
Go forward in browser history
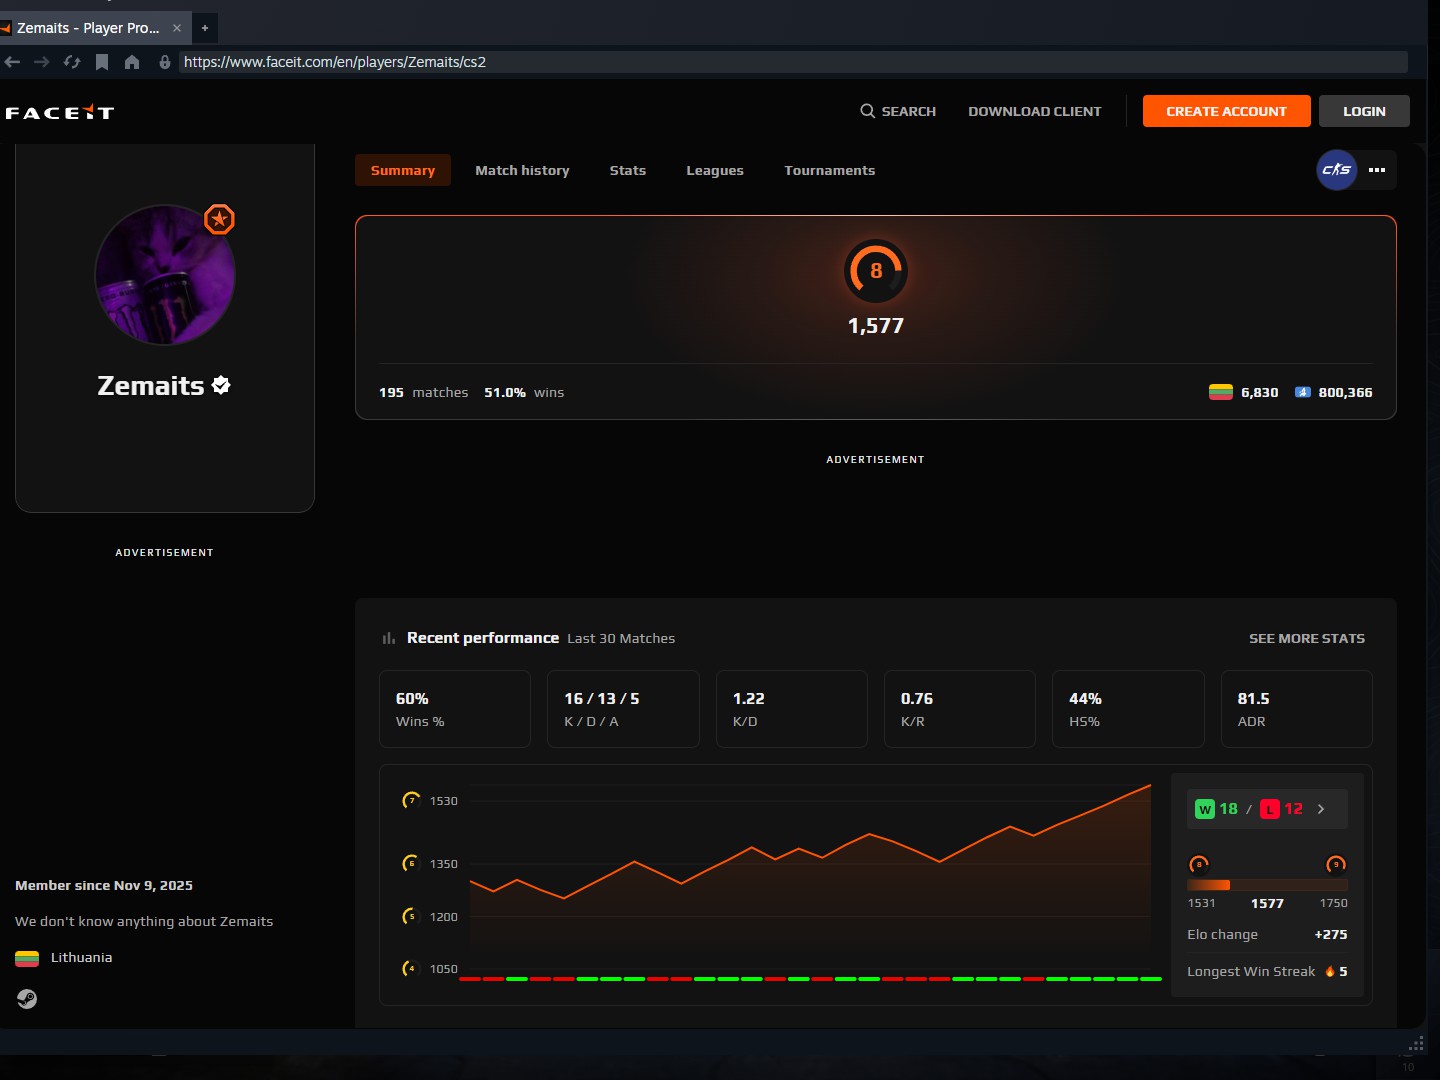tap(41, 62)
